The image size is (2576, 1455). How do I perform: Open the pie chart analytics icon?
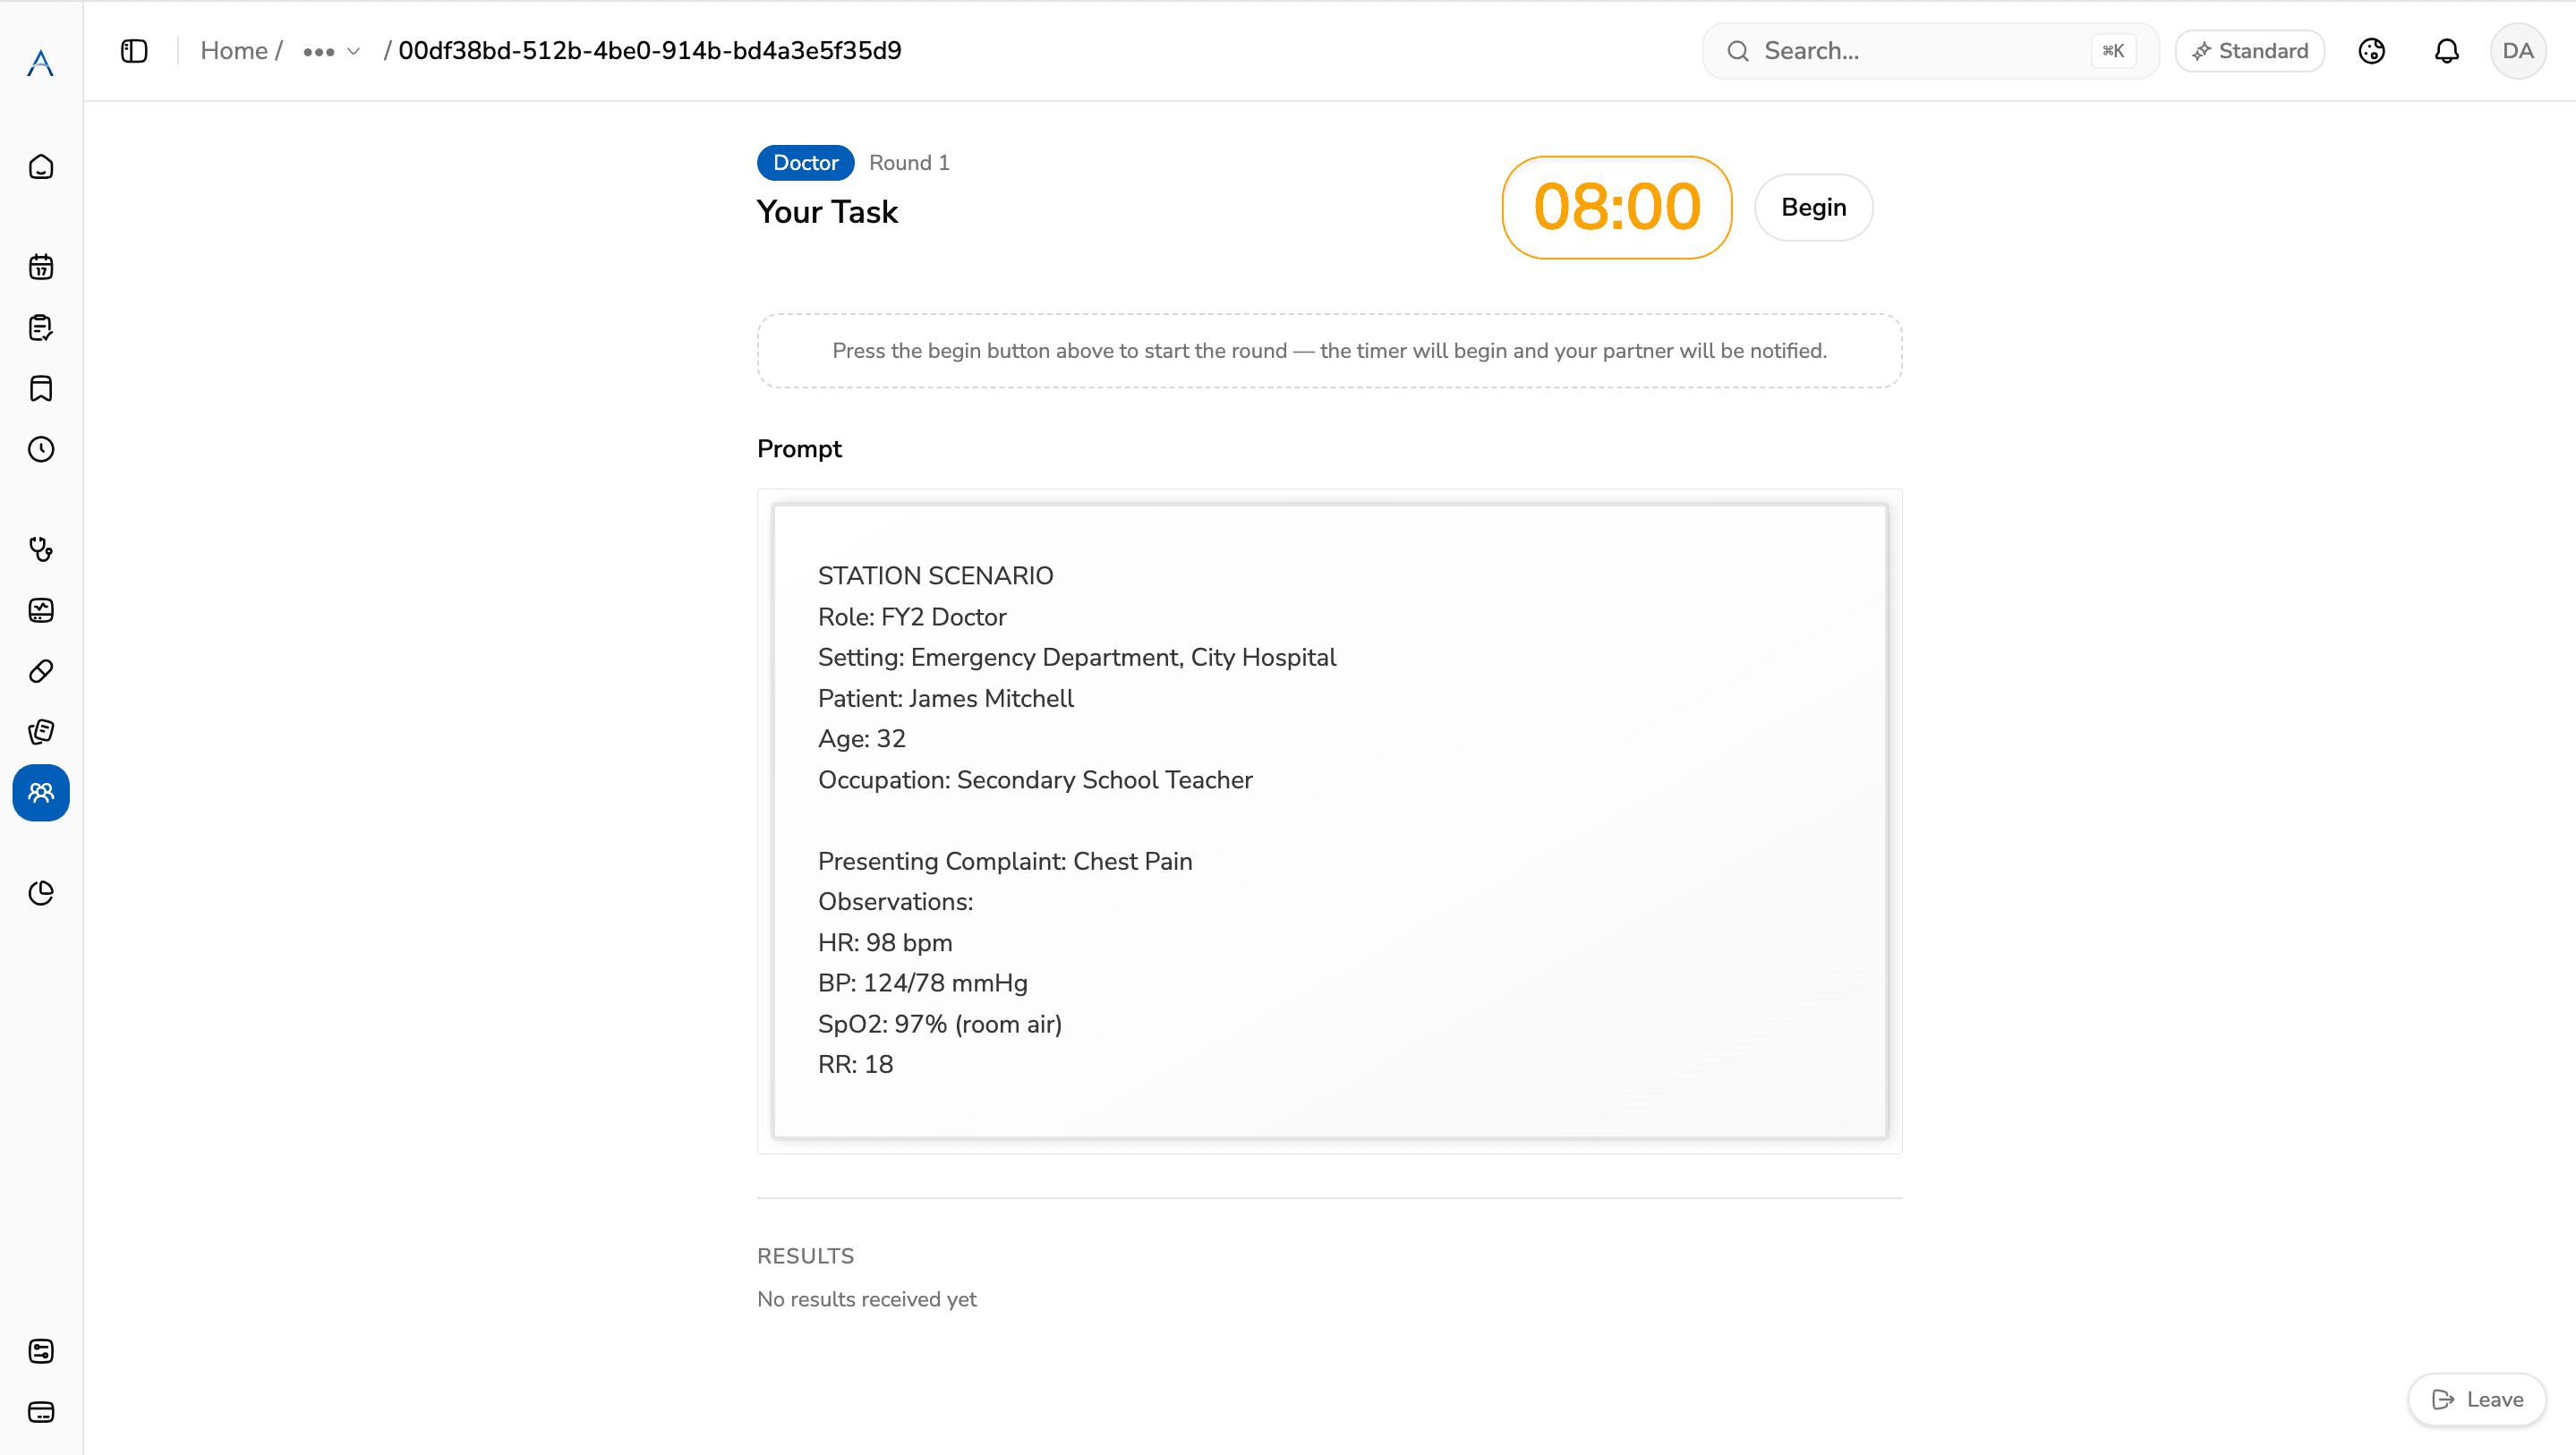pyautogui.click(x=41, y=893)
